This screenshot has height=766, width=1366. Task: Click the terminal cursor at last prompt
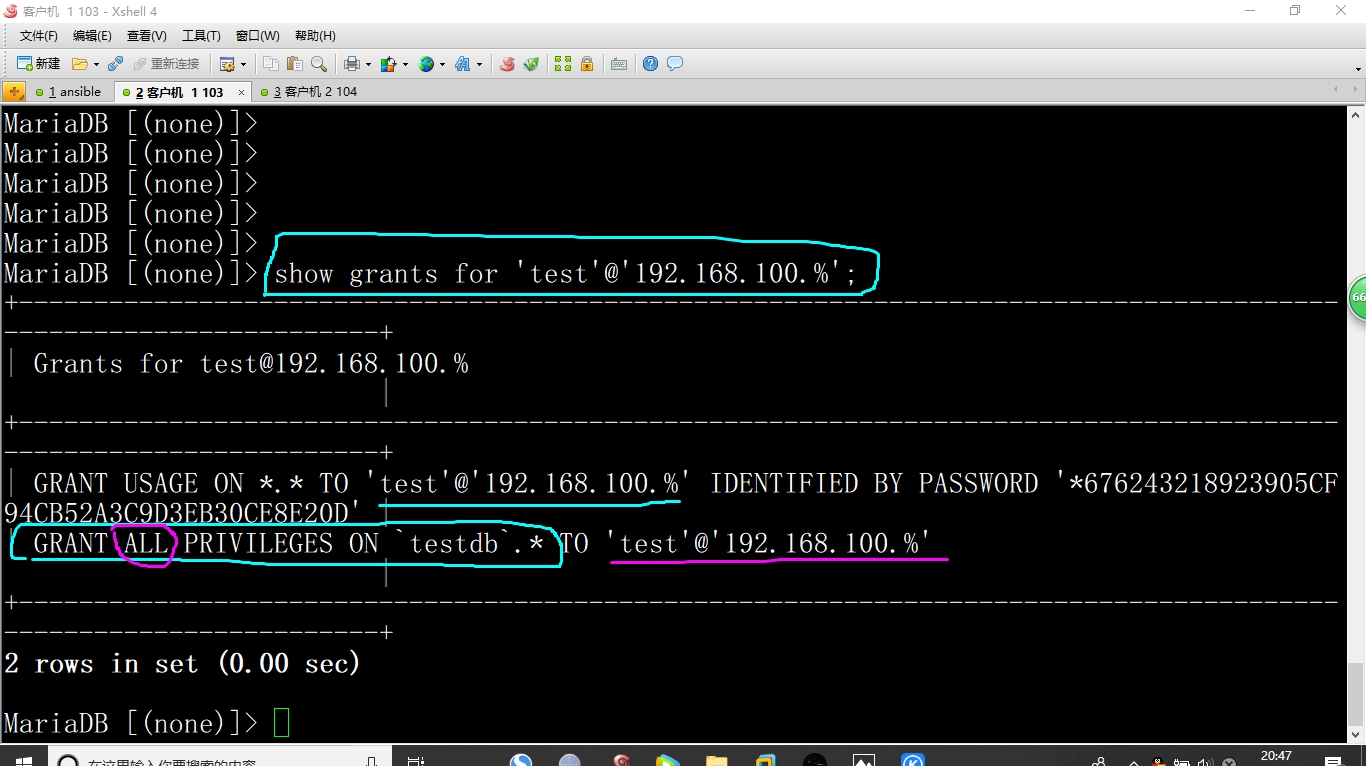281,723
